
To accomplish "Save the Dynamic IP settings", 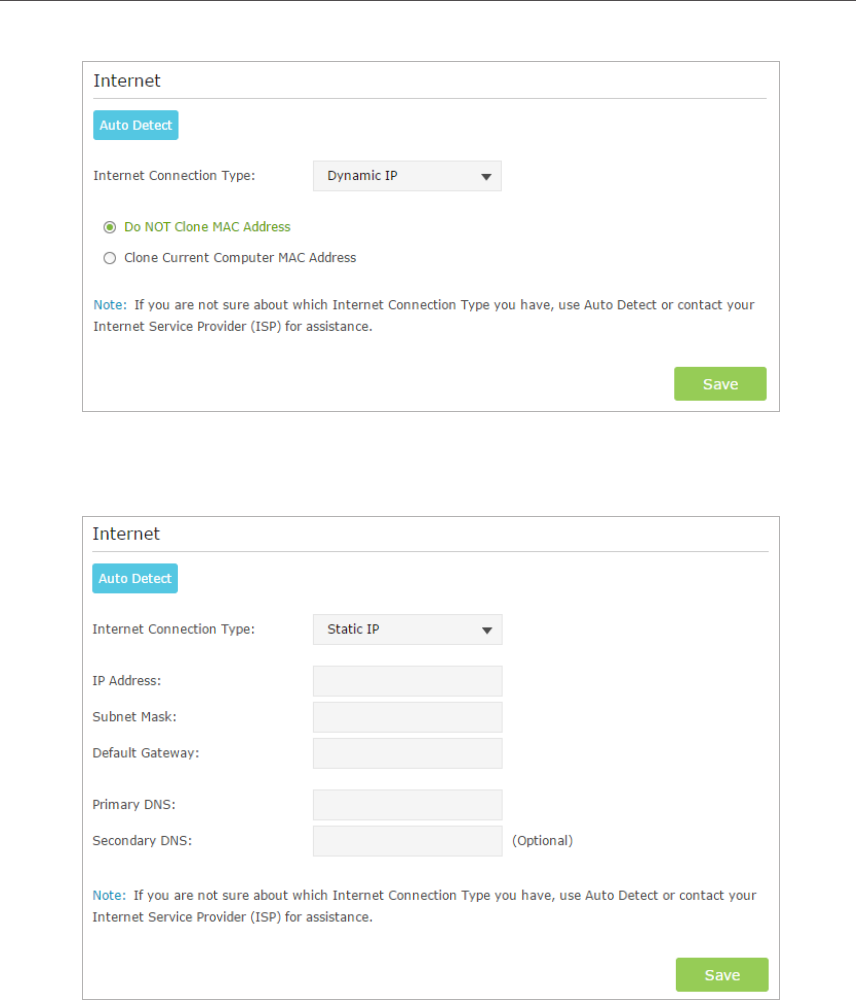I will point(720,384).
